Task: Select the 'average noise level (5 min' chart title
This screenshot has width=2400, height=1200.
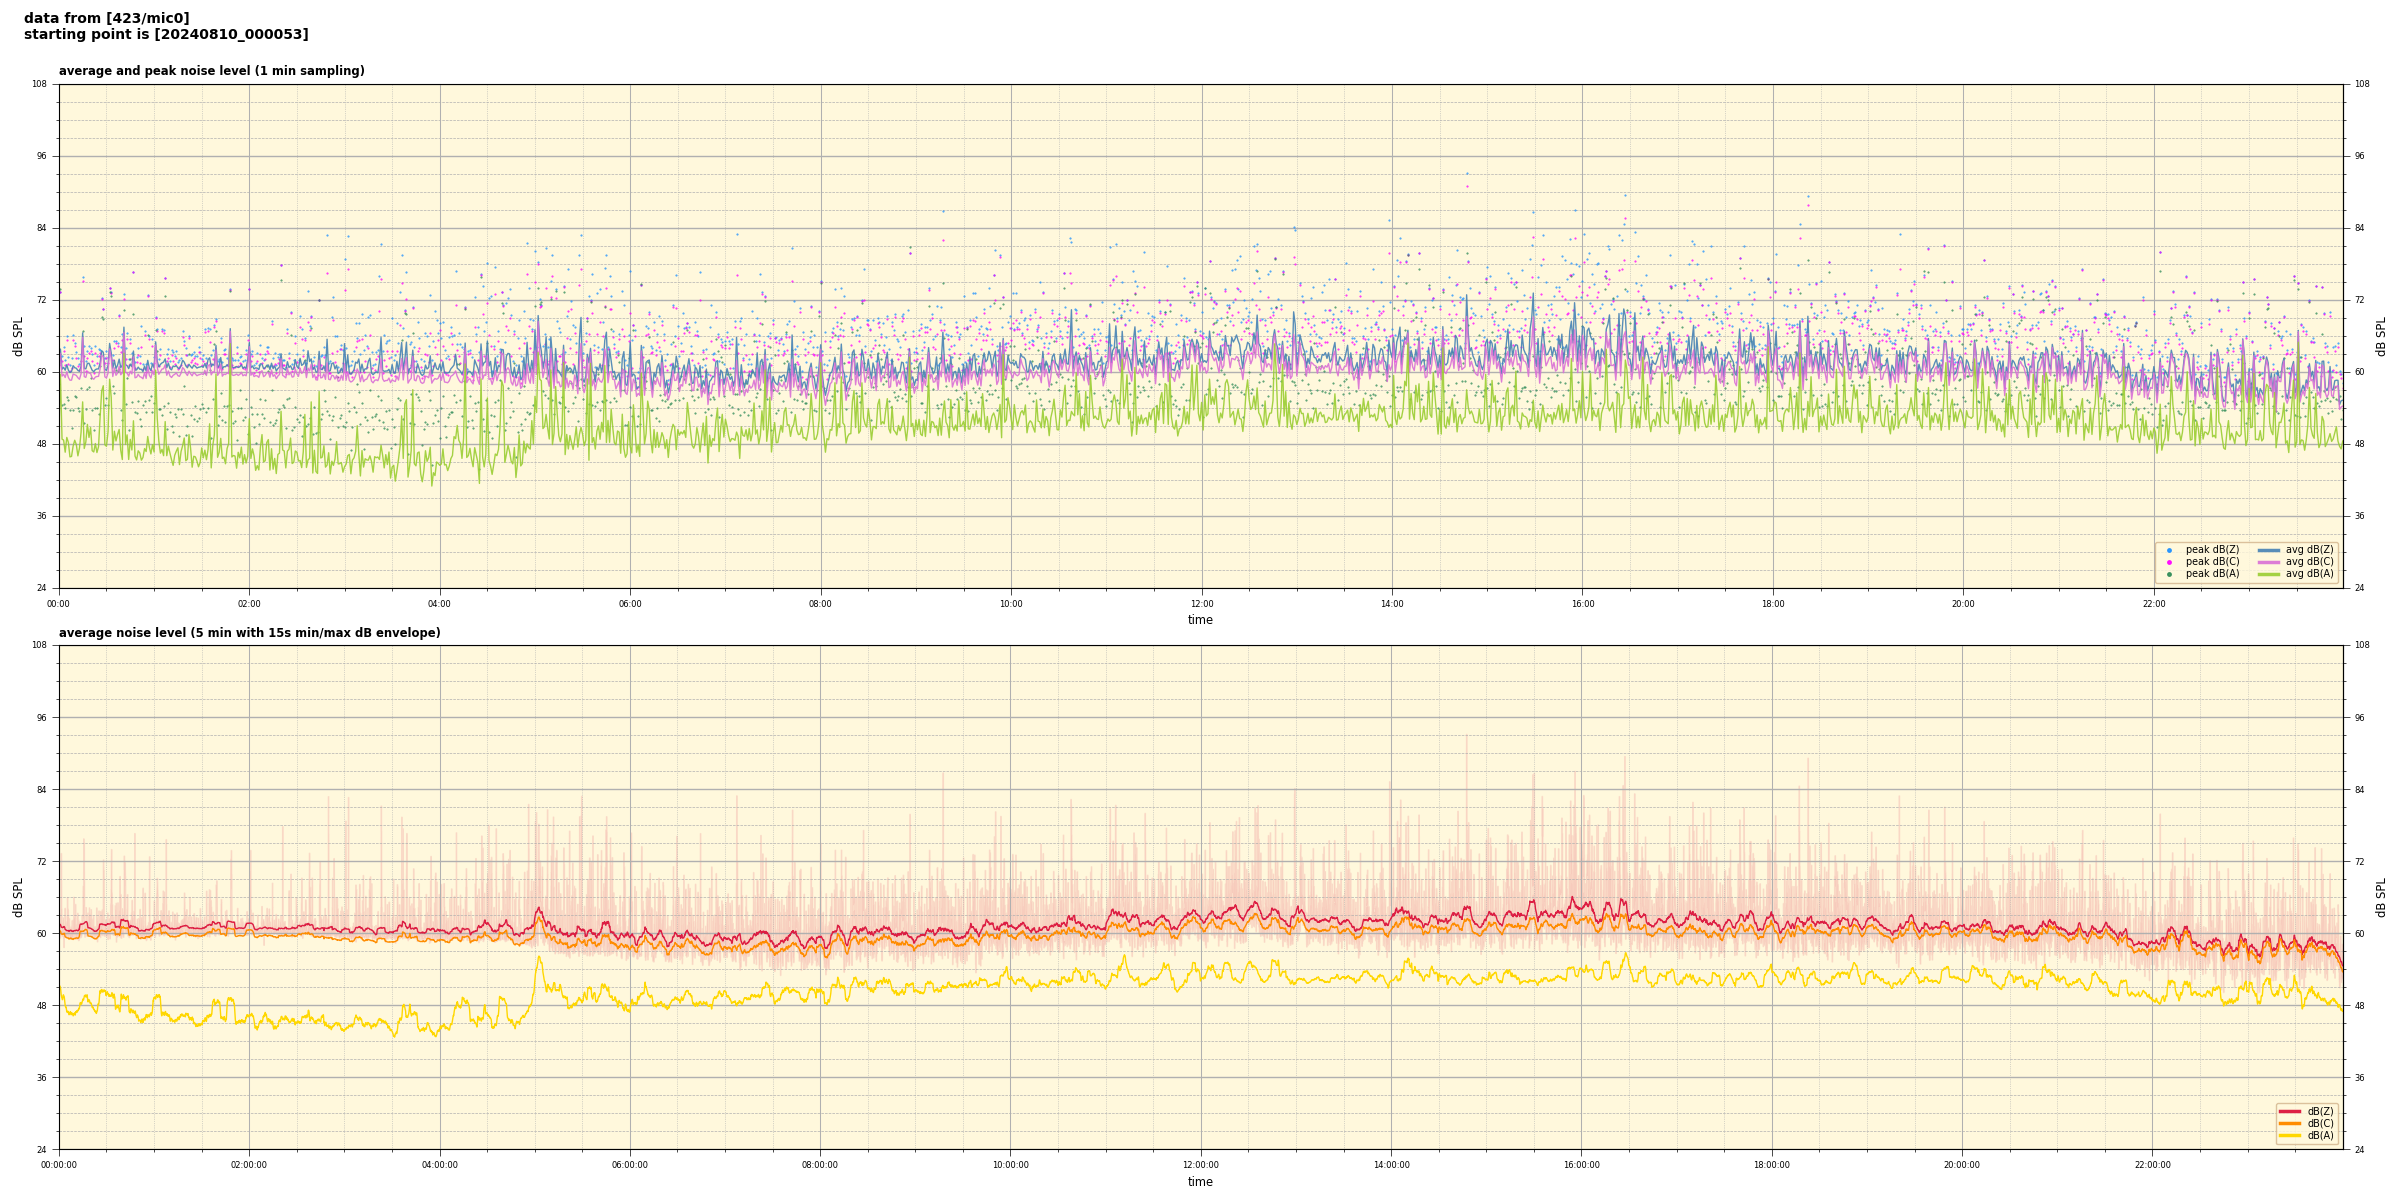Action: [249, 633]
